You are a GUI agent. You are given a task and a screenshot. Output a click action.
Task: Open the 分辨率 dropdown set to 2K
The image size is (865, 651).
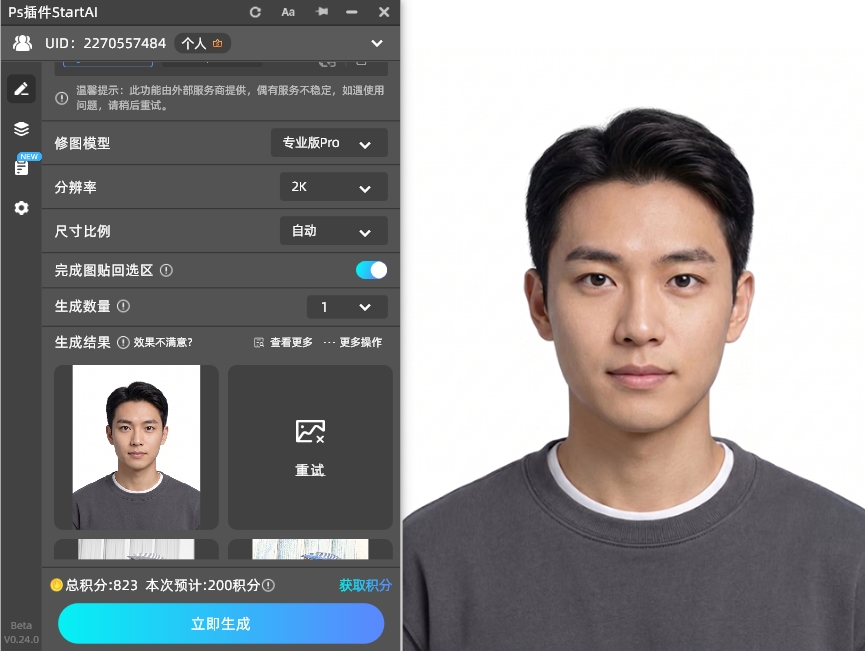pyautogui.click(x=333, y=187)
